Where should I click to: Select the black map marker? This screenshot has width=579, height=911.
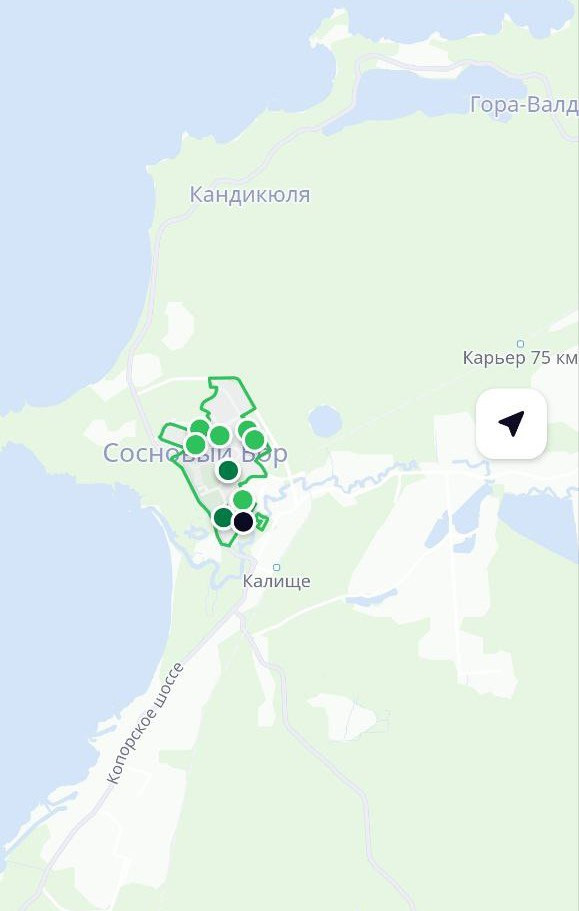point(243,521)
